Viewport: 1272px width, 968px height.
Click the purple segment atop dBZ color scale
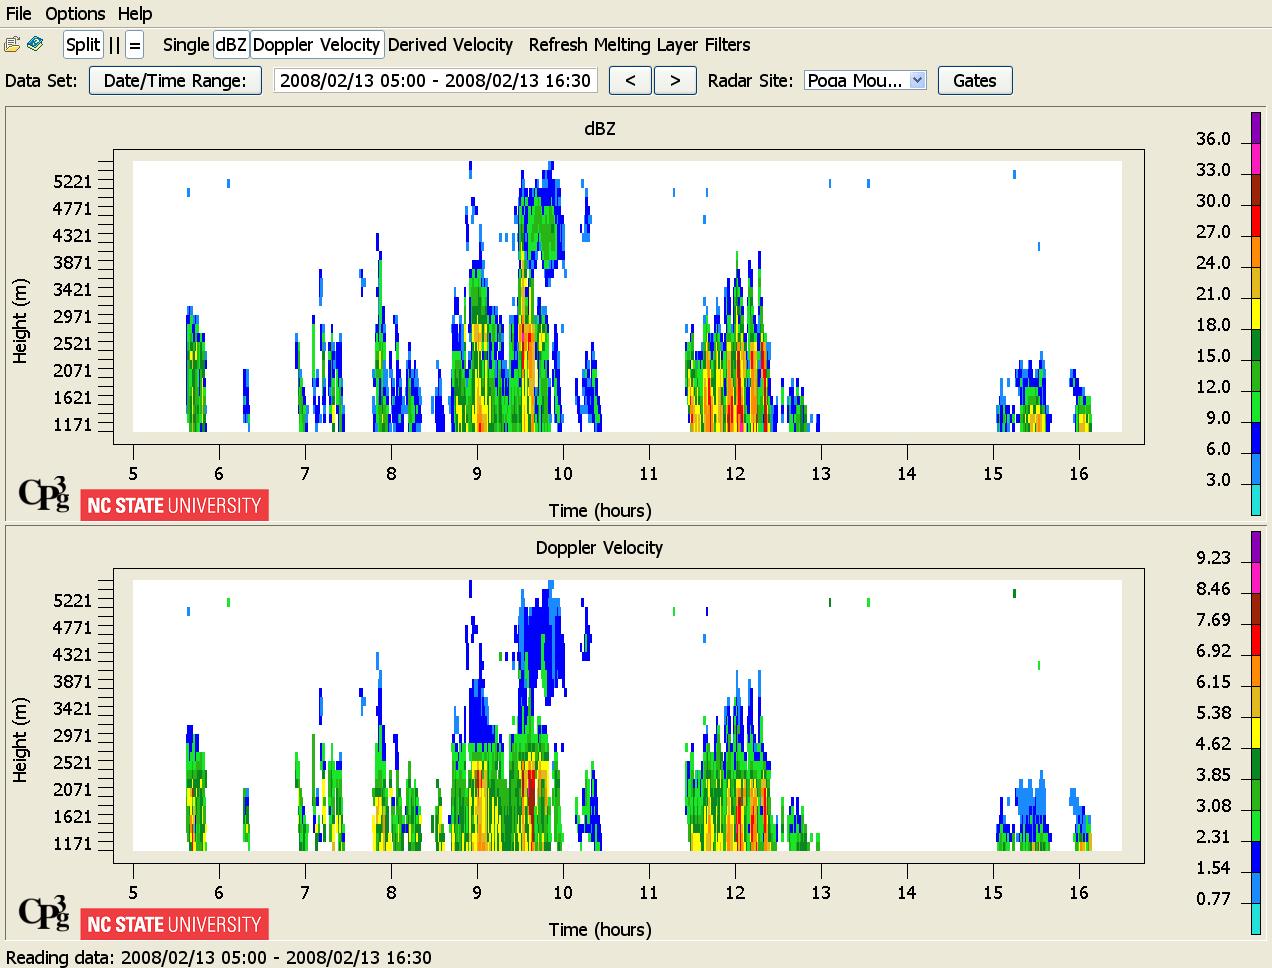(1256, 128)
